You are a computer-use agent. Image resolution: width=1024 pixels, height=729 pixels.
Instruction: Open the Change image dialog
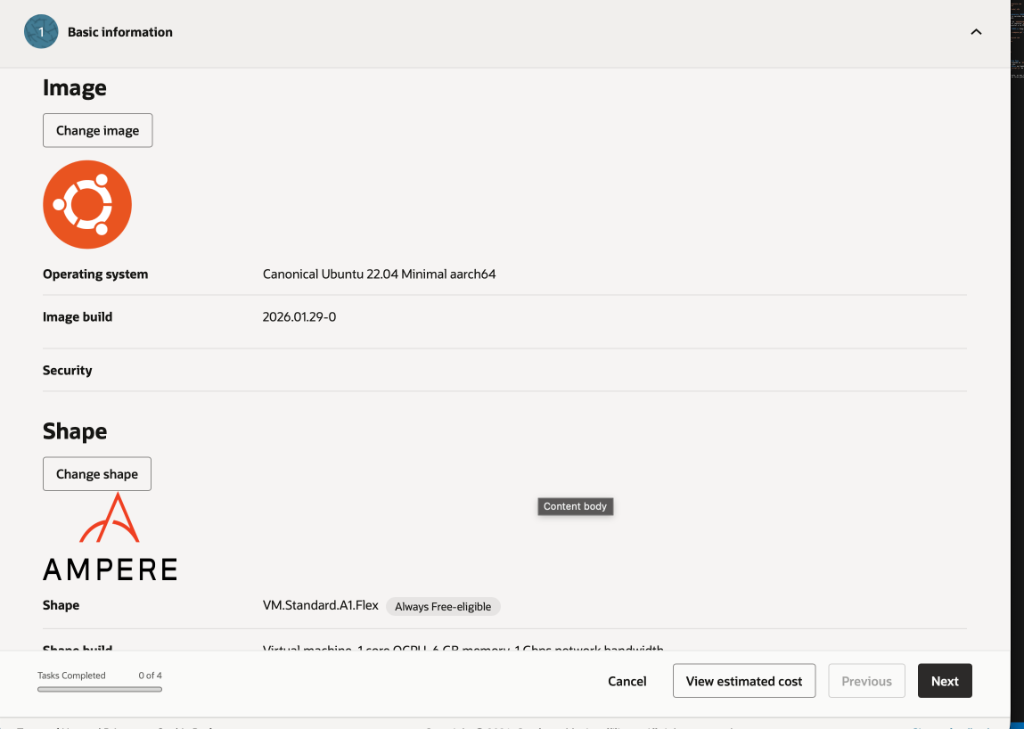pyautogui.click(x=97, y=130)
